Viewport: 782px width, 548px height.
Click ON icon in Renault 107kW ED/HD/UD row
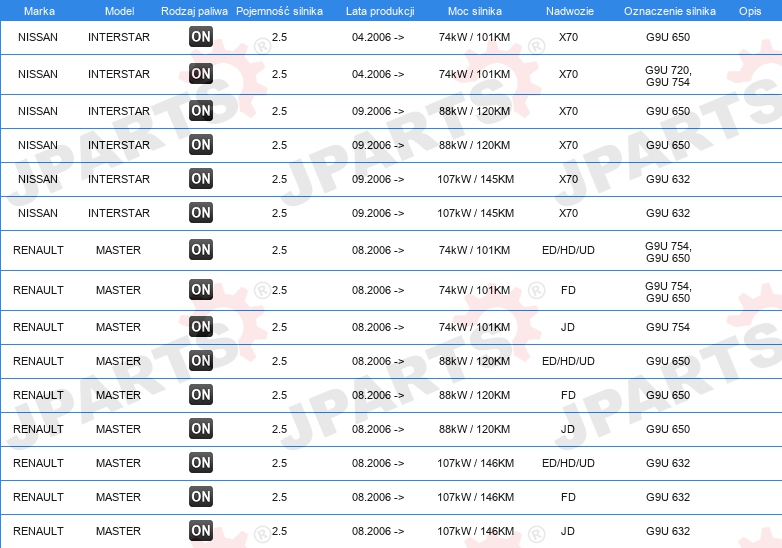(201, 462)
